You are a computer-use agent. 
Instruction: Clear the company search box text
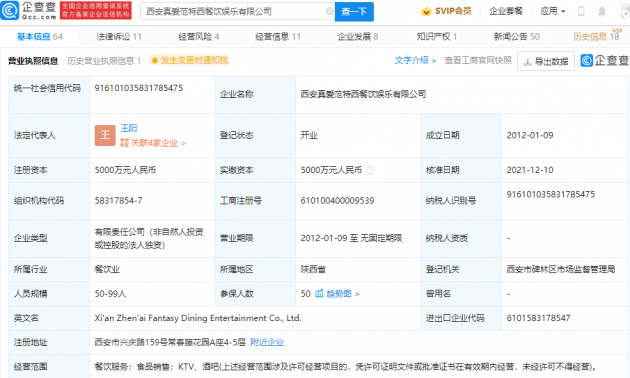(329, 11)
